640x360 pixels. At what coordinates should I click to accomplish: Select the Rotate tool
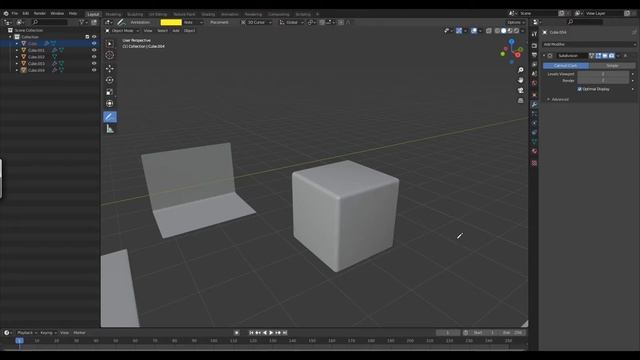(x=110, y=80)
